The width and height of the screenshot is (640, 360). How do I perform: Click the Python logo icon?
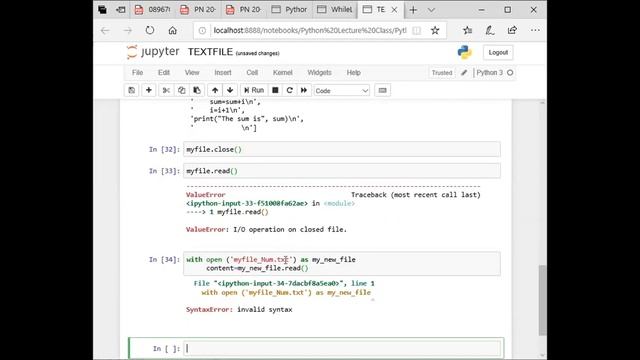[x=464, y=52]
